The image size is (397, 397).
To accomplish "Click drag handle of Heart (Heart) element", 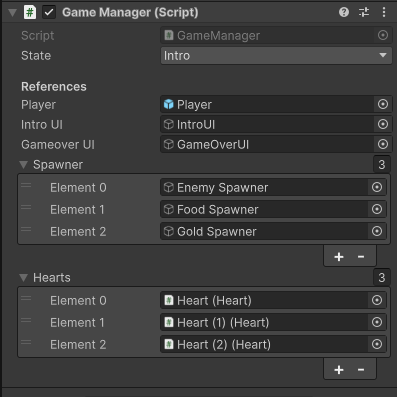I will click(26, 298).
